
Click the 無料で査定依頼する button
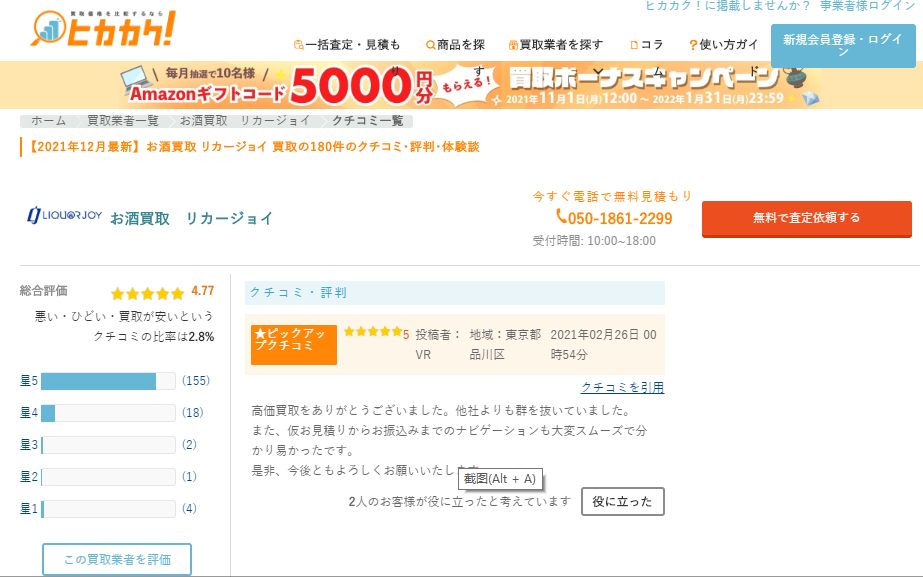(x=806, y=218)
